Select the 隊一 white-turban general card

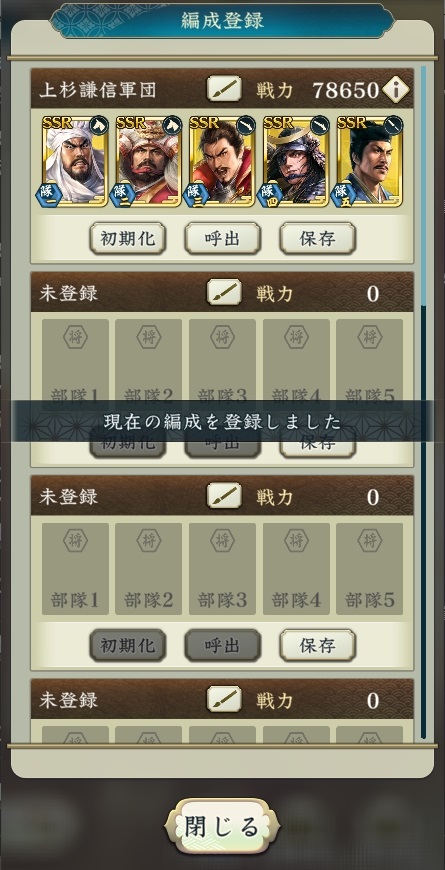point(74,161)
